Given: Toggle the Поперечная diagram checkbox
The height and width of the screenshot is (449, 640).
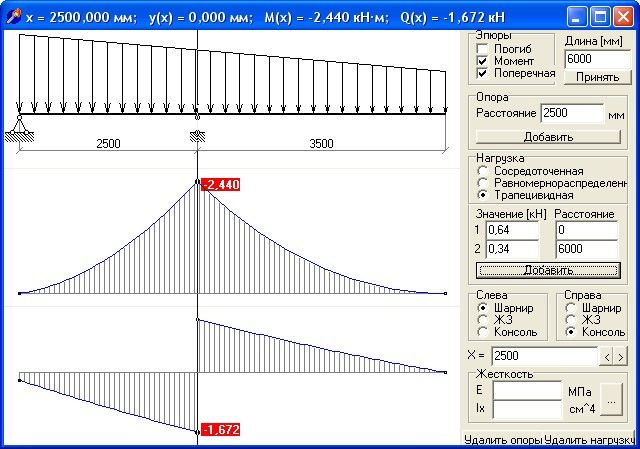Looking at the screenshot, I should (x=482, y=73).
